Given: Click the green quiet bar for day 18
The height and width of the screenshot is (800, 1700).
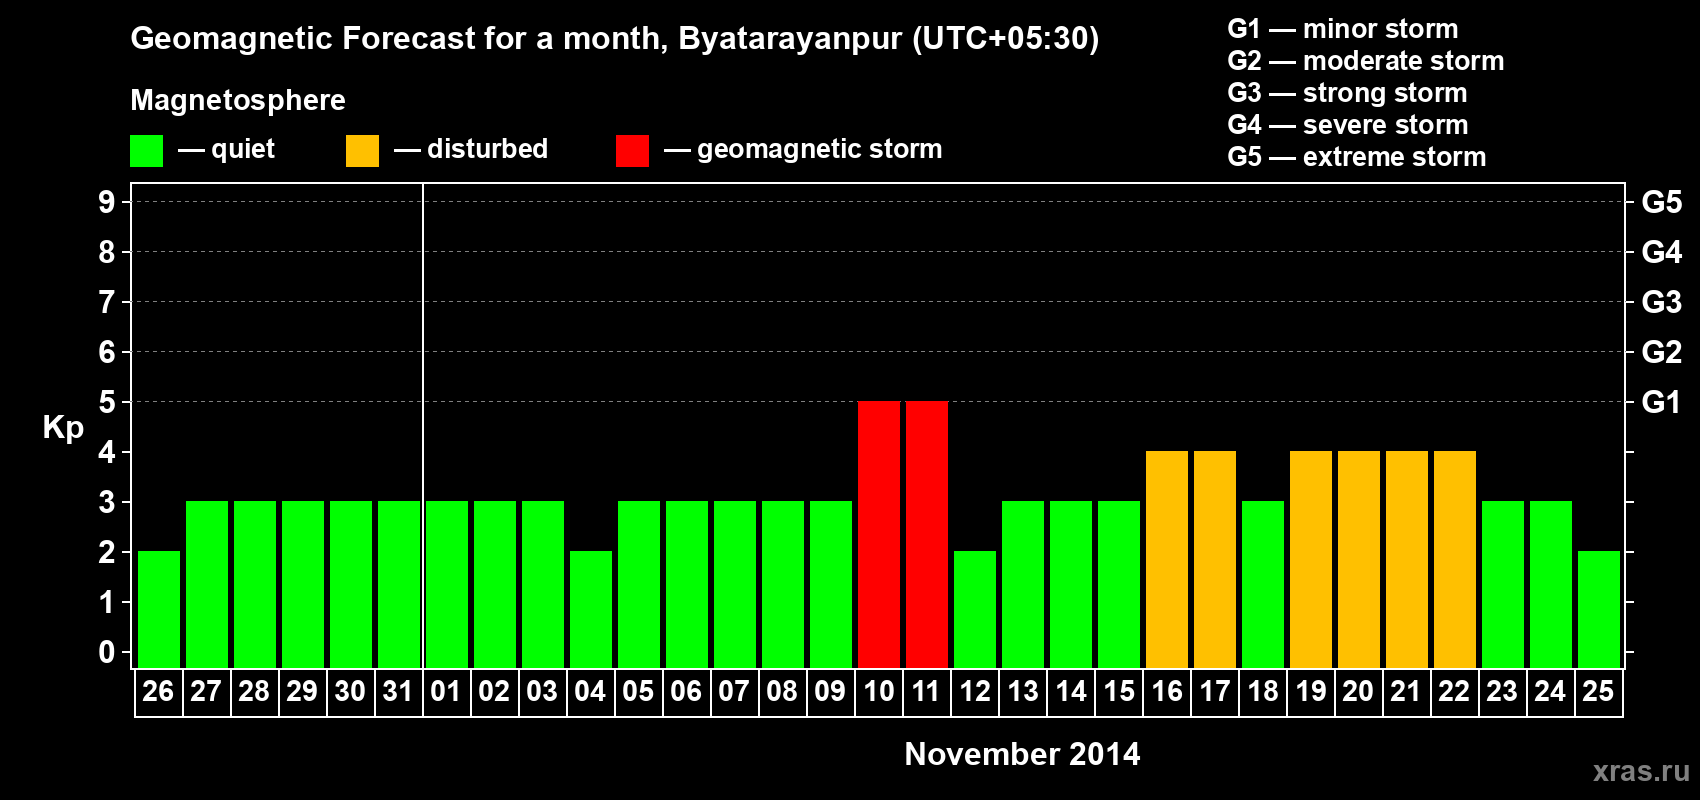Looking at the screenshot, I should [1263, 584].
